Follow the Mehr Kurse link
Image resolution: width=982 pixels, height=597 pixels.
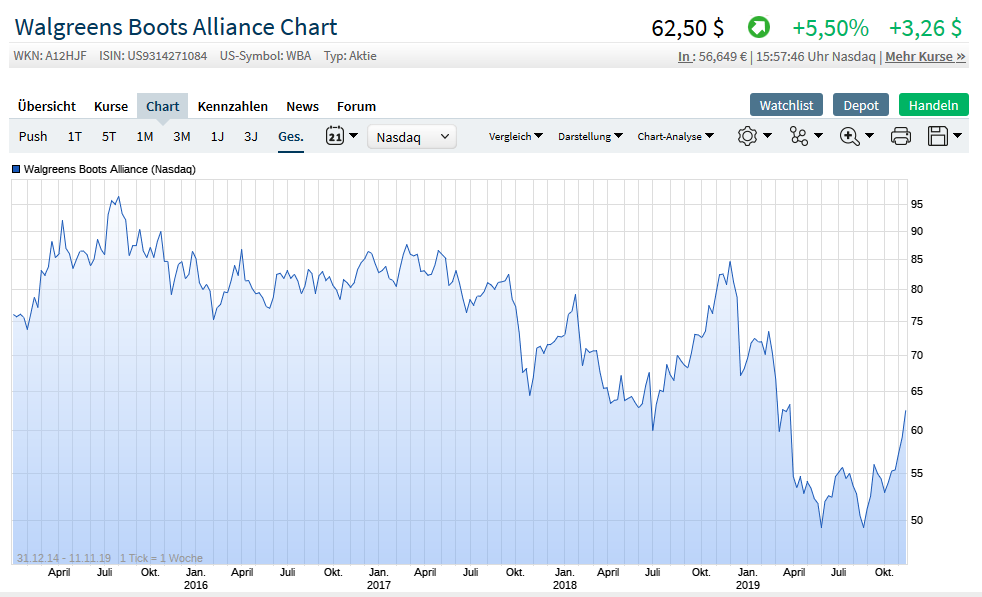click(x=925, y=56)
